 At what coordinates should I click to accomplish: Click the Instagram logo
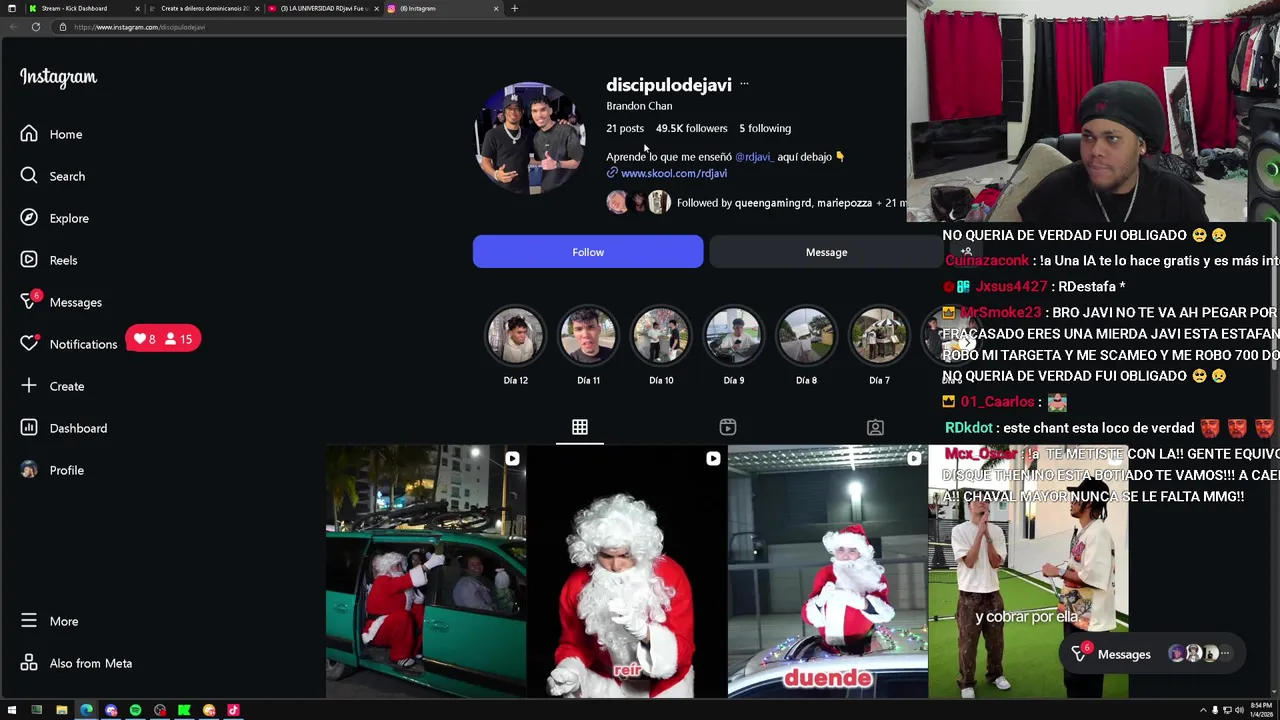coord(58,77)
